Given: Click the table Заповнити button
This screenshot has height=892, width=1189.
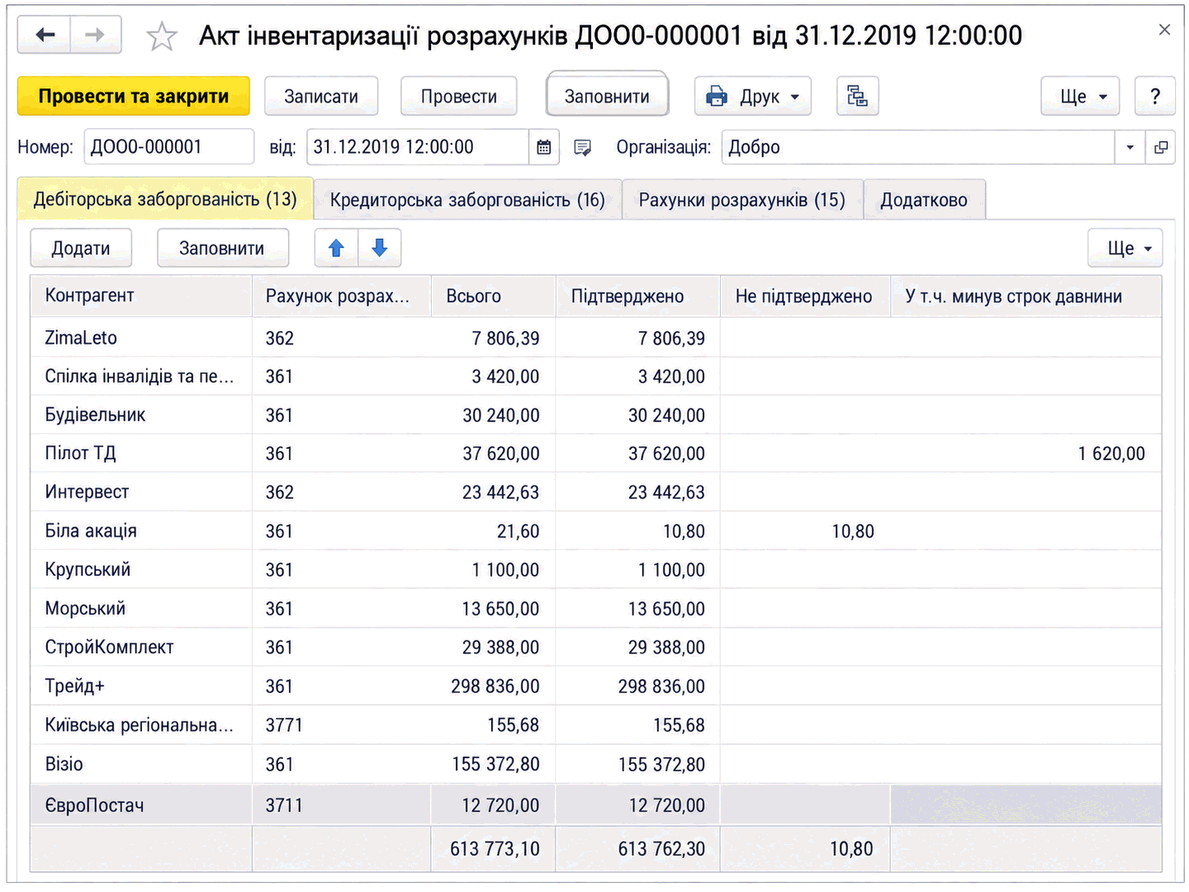Looking at the screenshot, I should (x=222, y=248).
